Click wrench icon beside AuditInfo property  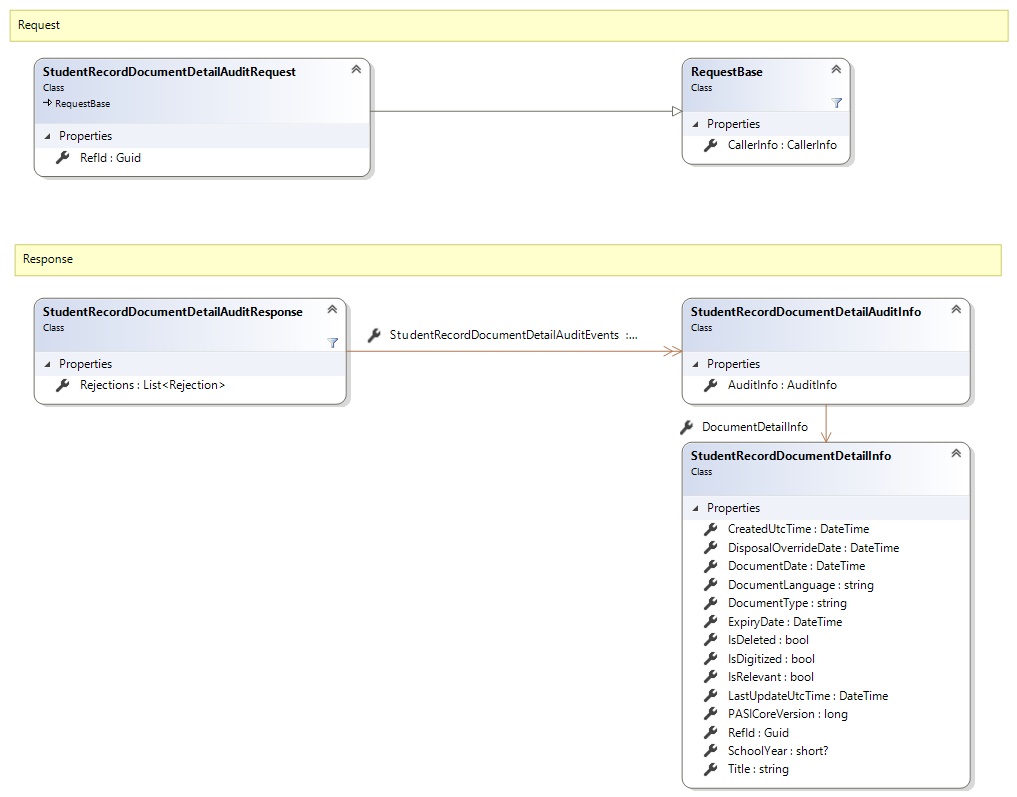click(711, 385)
